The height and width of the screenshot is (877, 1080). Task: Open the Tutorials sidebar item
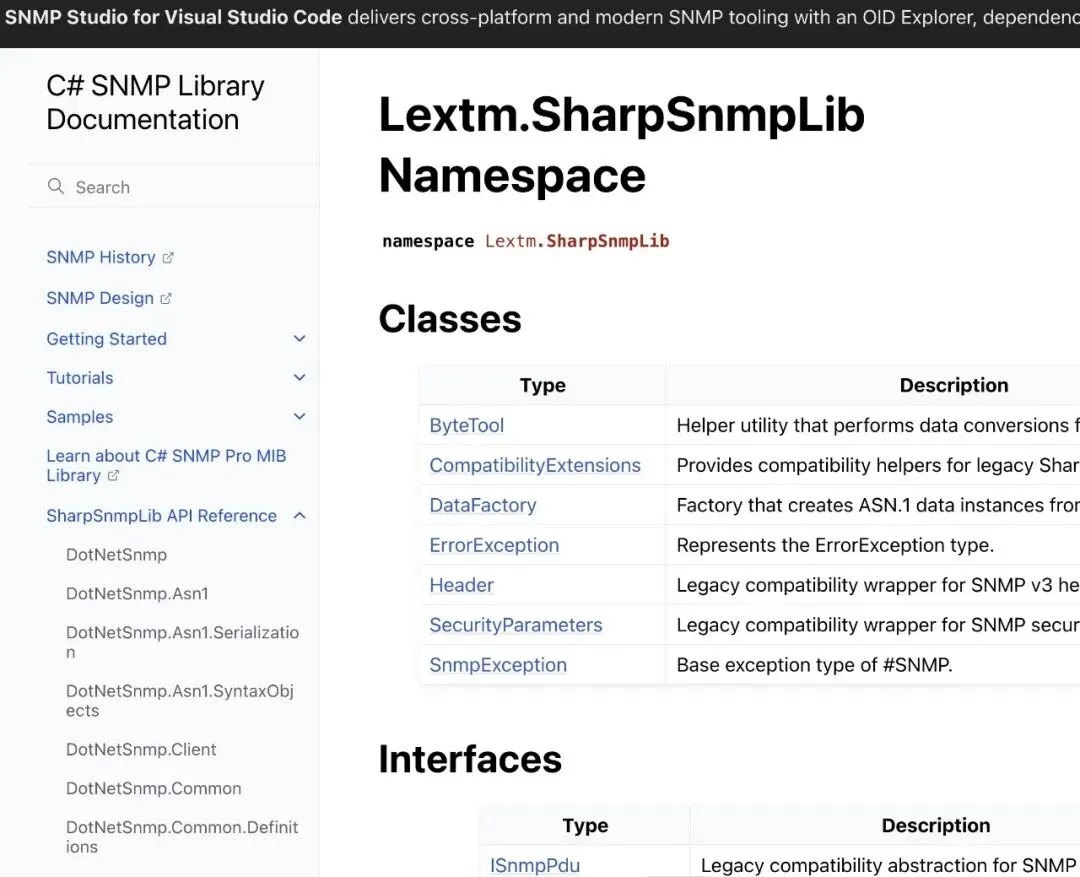[80, 378]
